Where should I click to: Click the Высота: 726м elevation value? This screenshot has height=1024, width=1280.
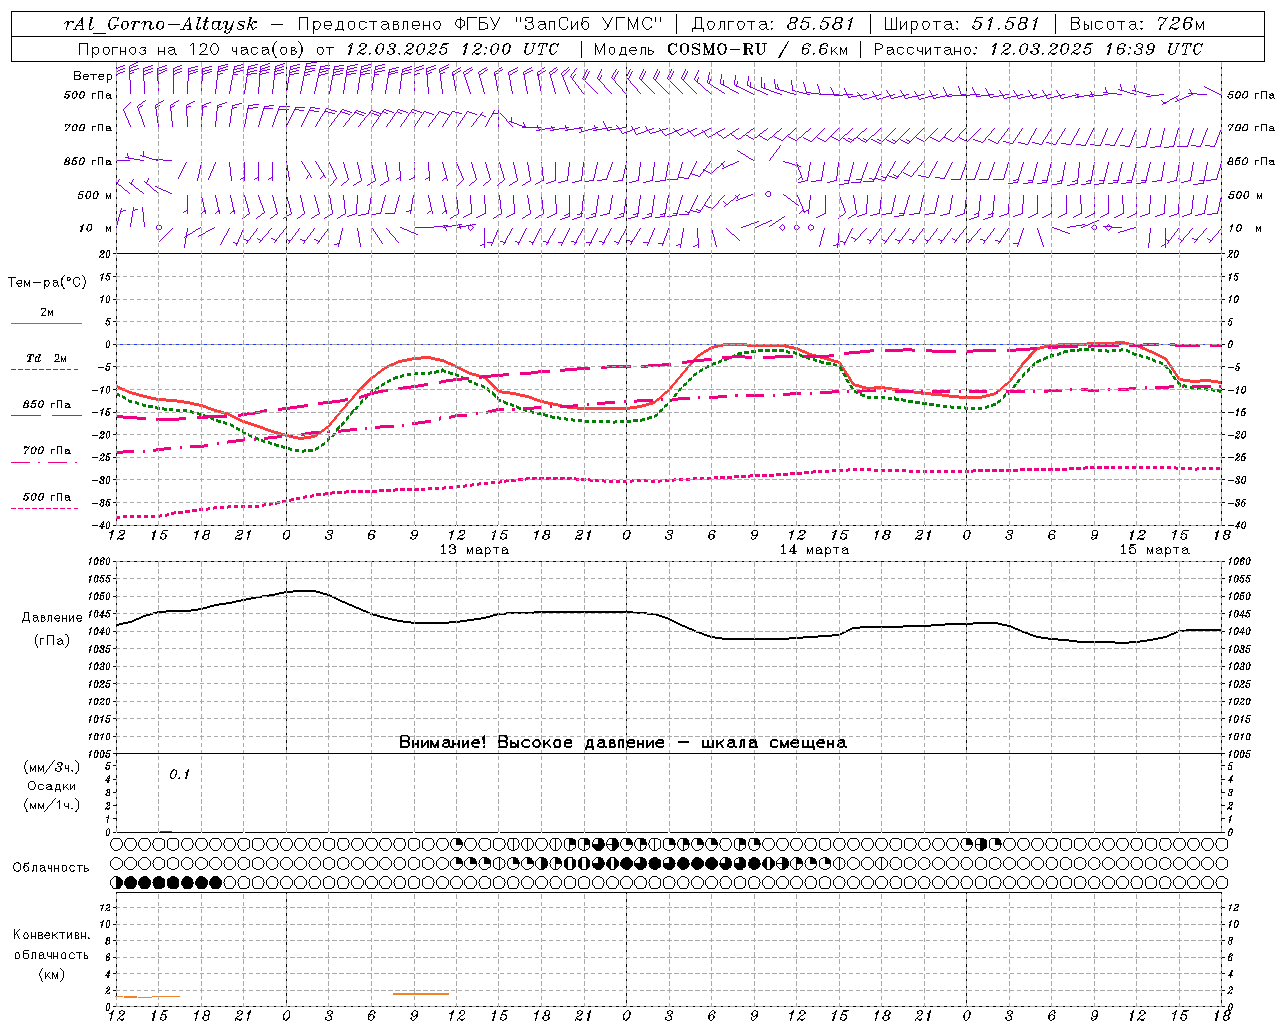(x=1137, y=24)
